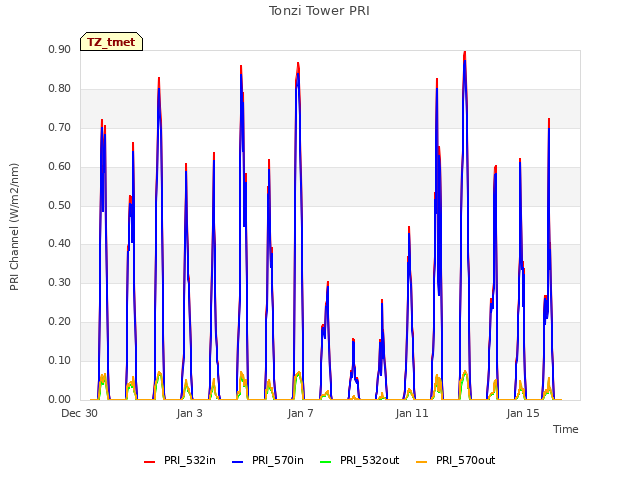Click the green PRI_532out legend swatch
The image size is (640, 480).
tap(326, 462)
